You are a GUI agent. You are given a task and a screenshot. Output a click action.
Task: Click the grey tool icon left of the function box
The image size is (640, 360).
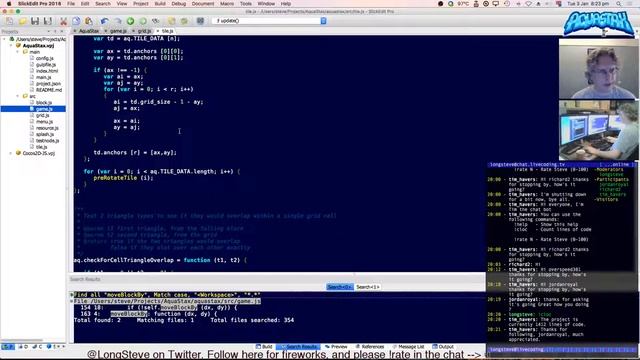[200, 21]
